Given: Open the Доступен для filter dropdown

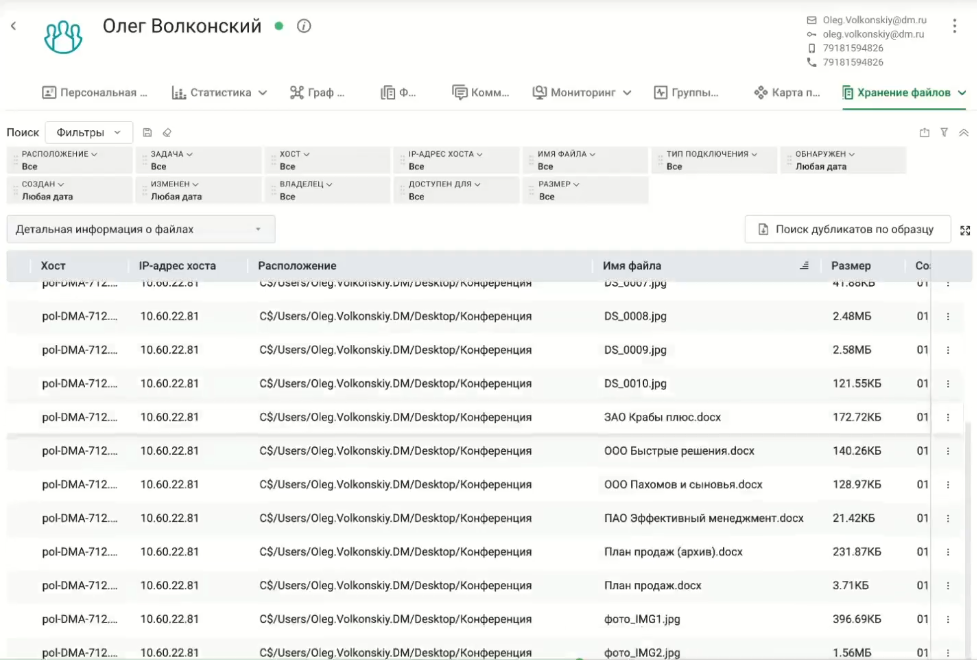Looking at the screenshot, I should (x=457, y=190).
